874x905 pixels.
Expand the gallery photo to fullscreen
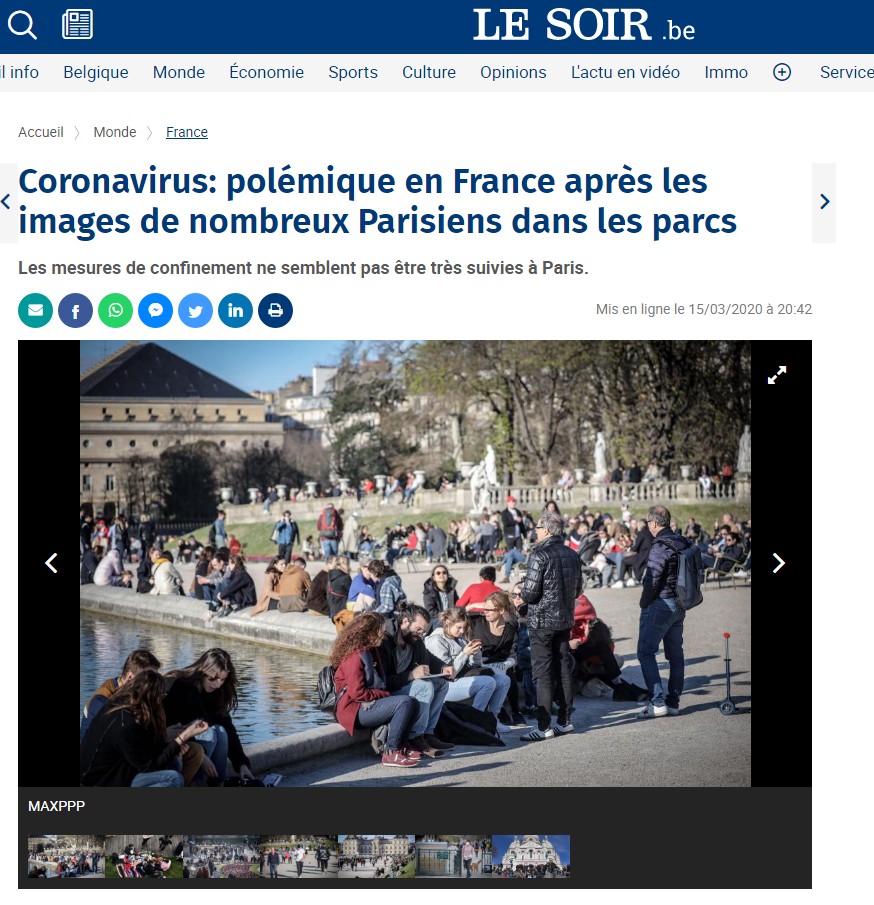click(x=777, y=375)
